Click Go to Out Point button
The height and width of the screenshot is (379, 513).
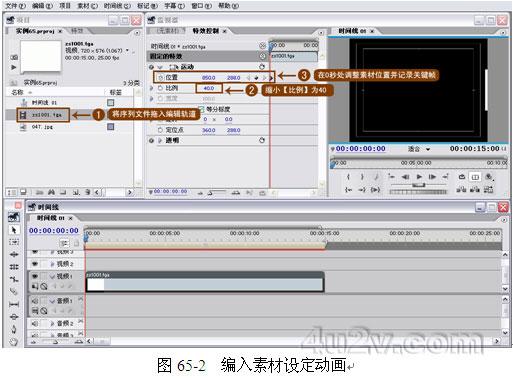362,190
